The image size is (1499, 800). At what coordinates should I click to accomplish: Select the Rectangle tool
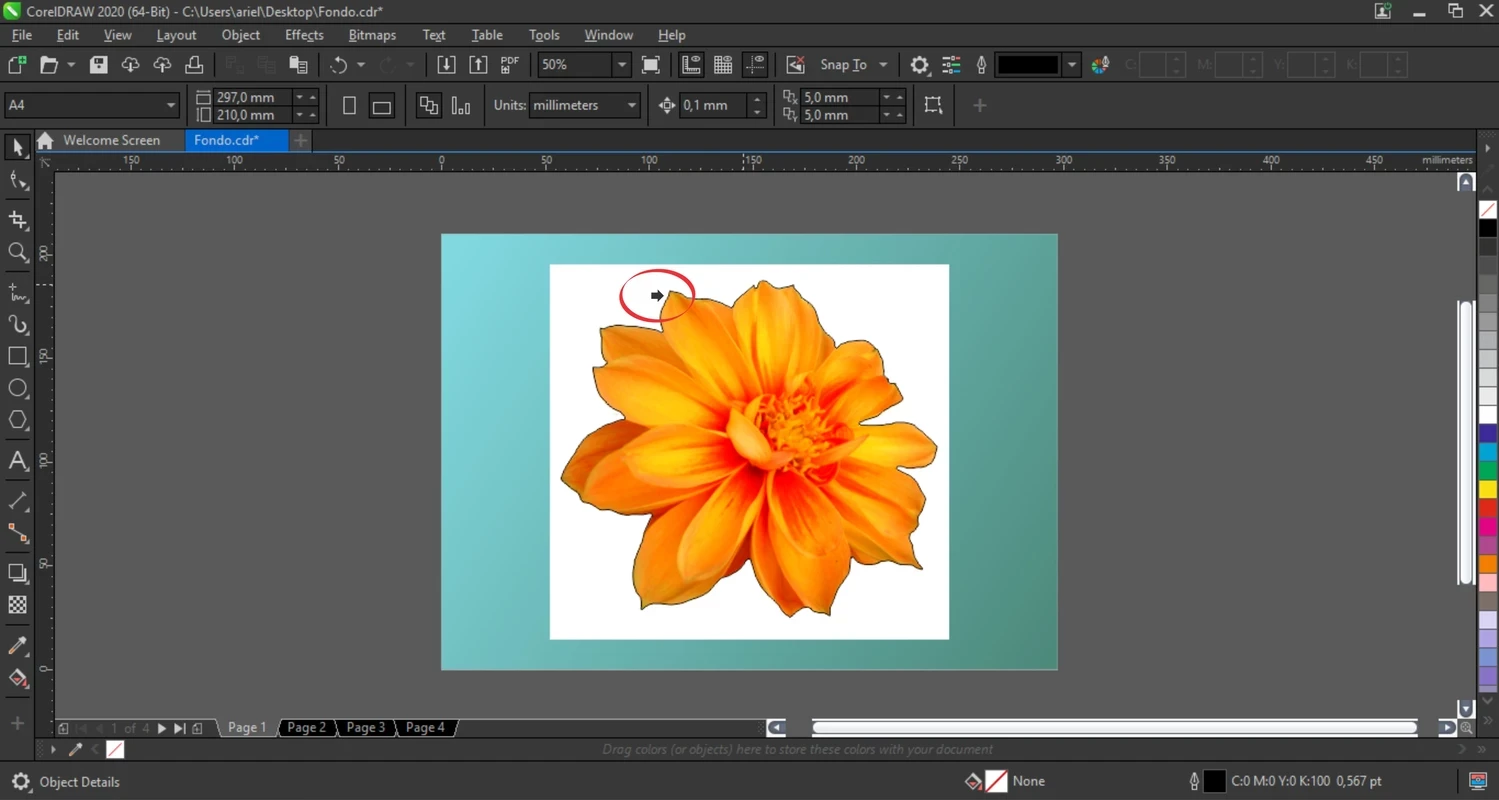pos(18,357)
